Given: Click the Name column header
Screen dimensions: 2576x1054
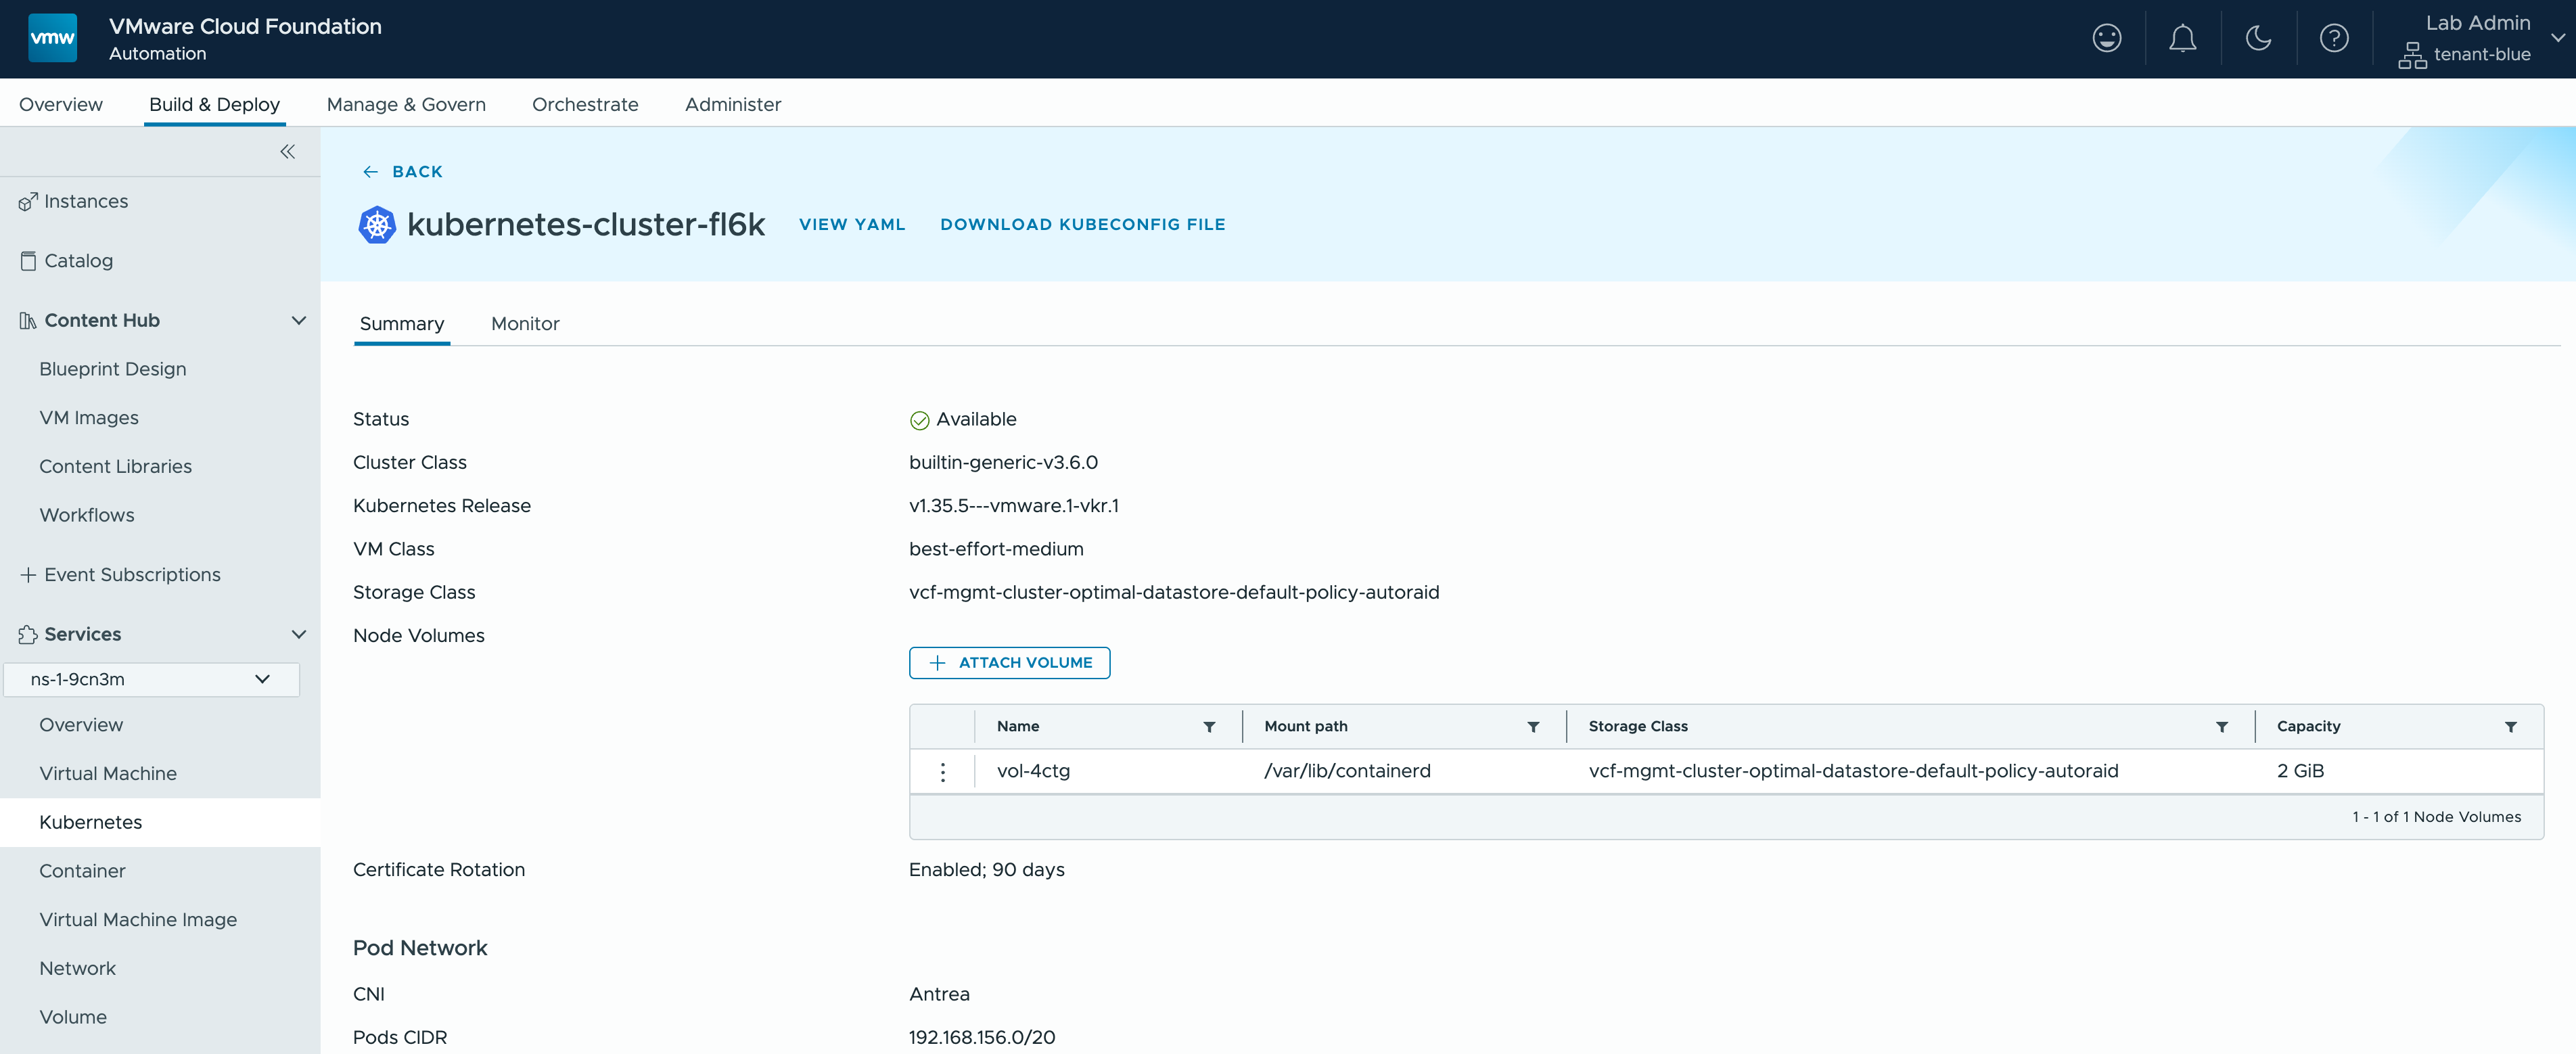Looking at the screenshot, I should [1018, 727].
